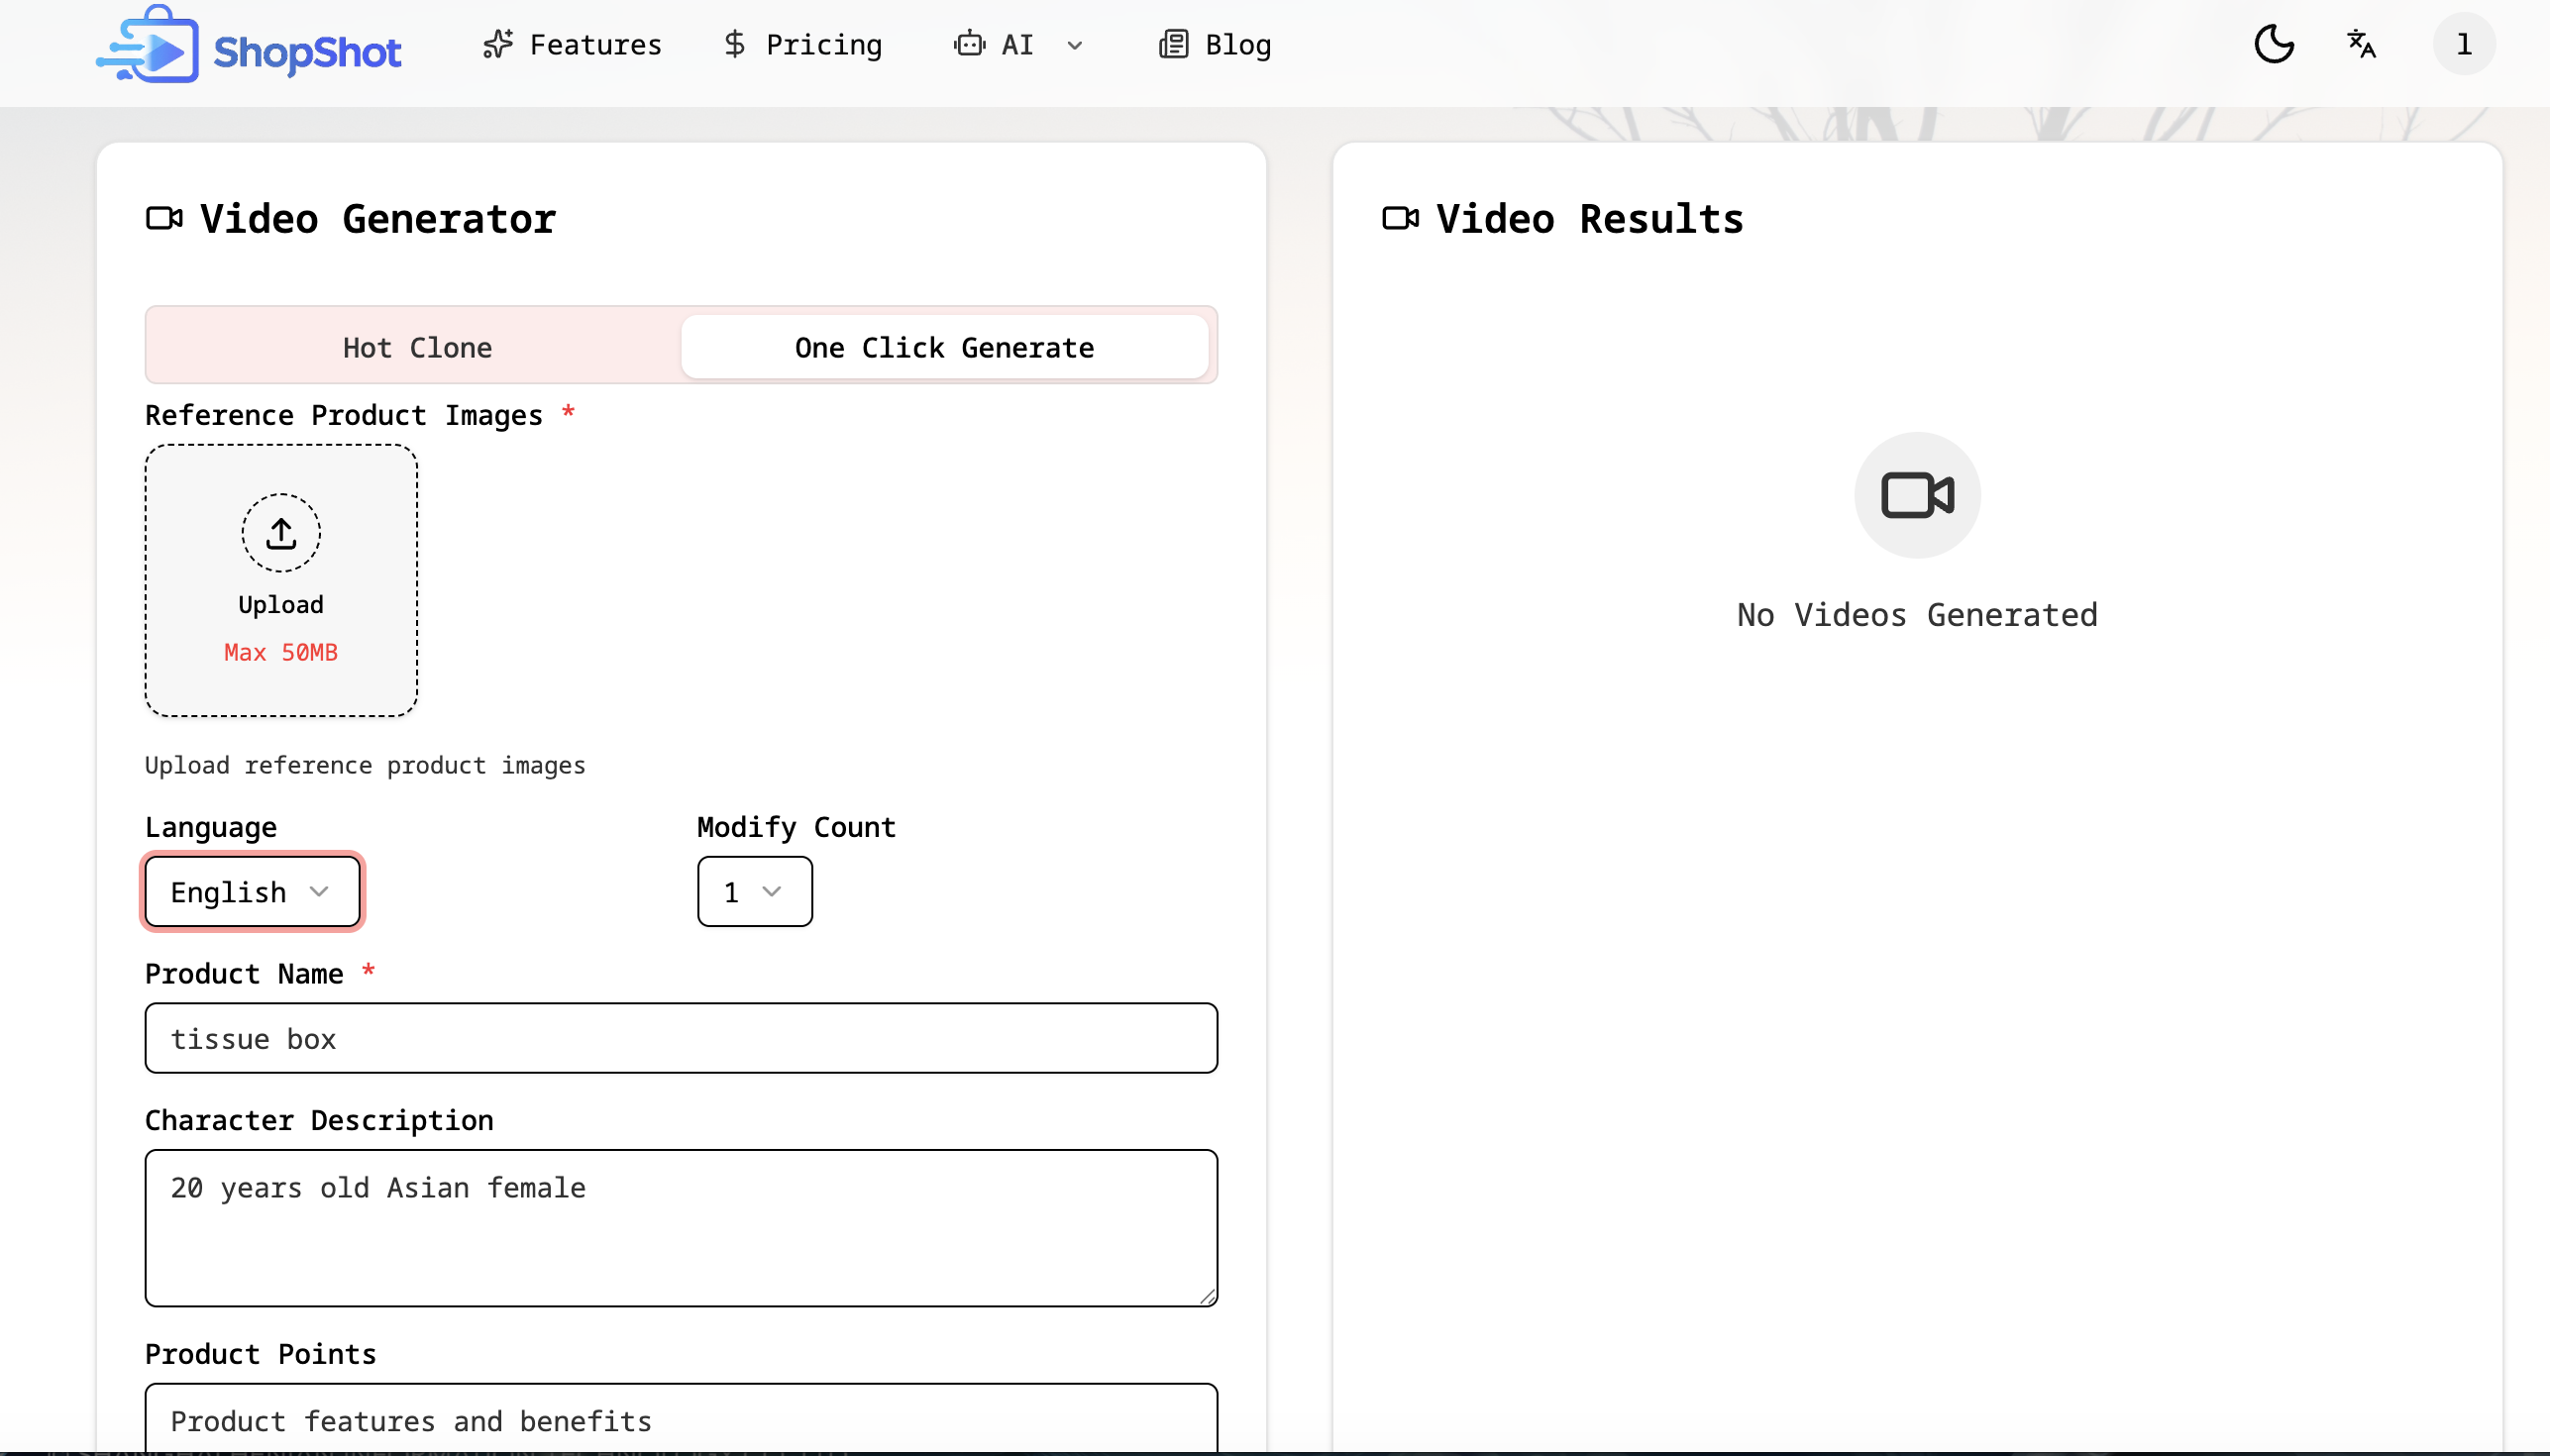The image size is (2550, 1456).
Task: Open the Language English dropdown
Action: (252, 891)
